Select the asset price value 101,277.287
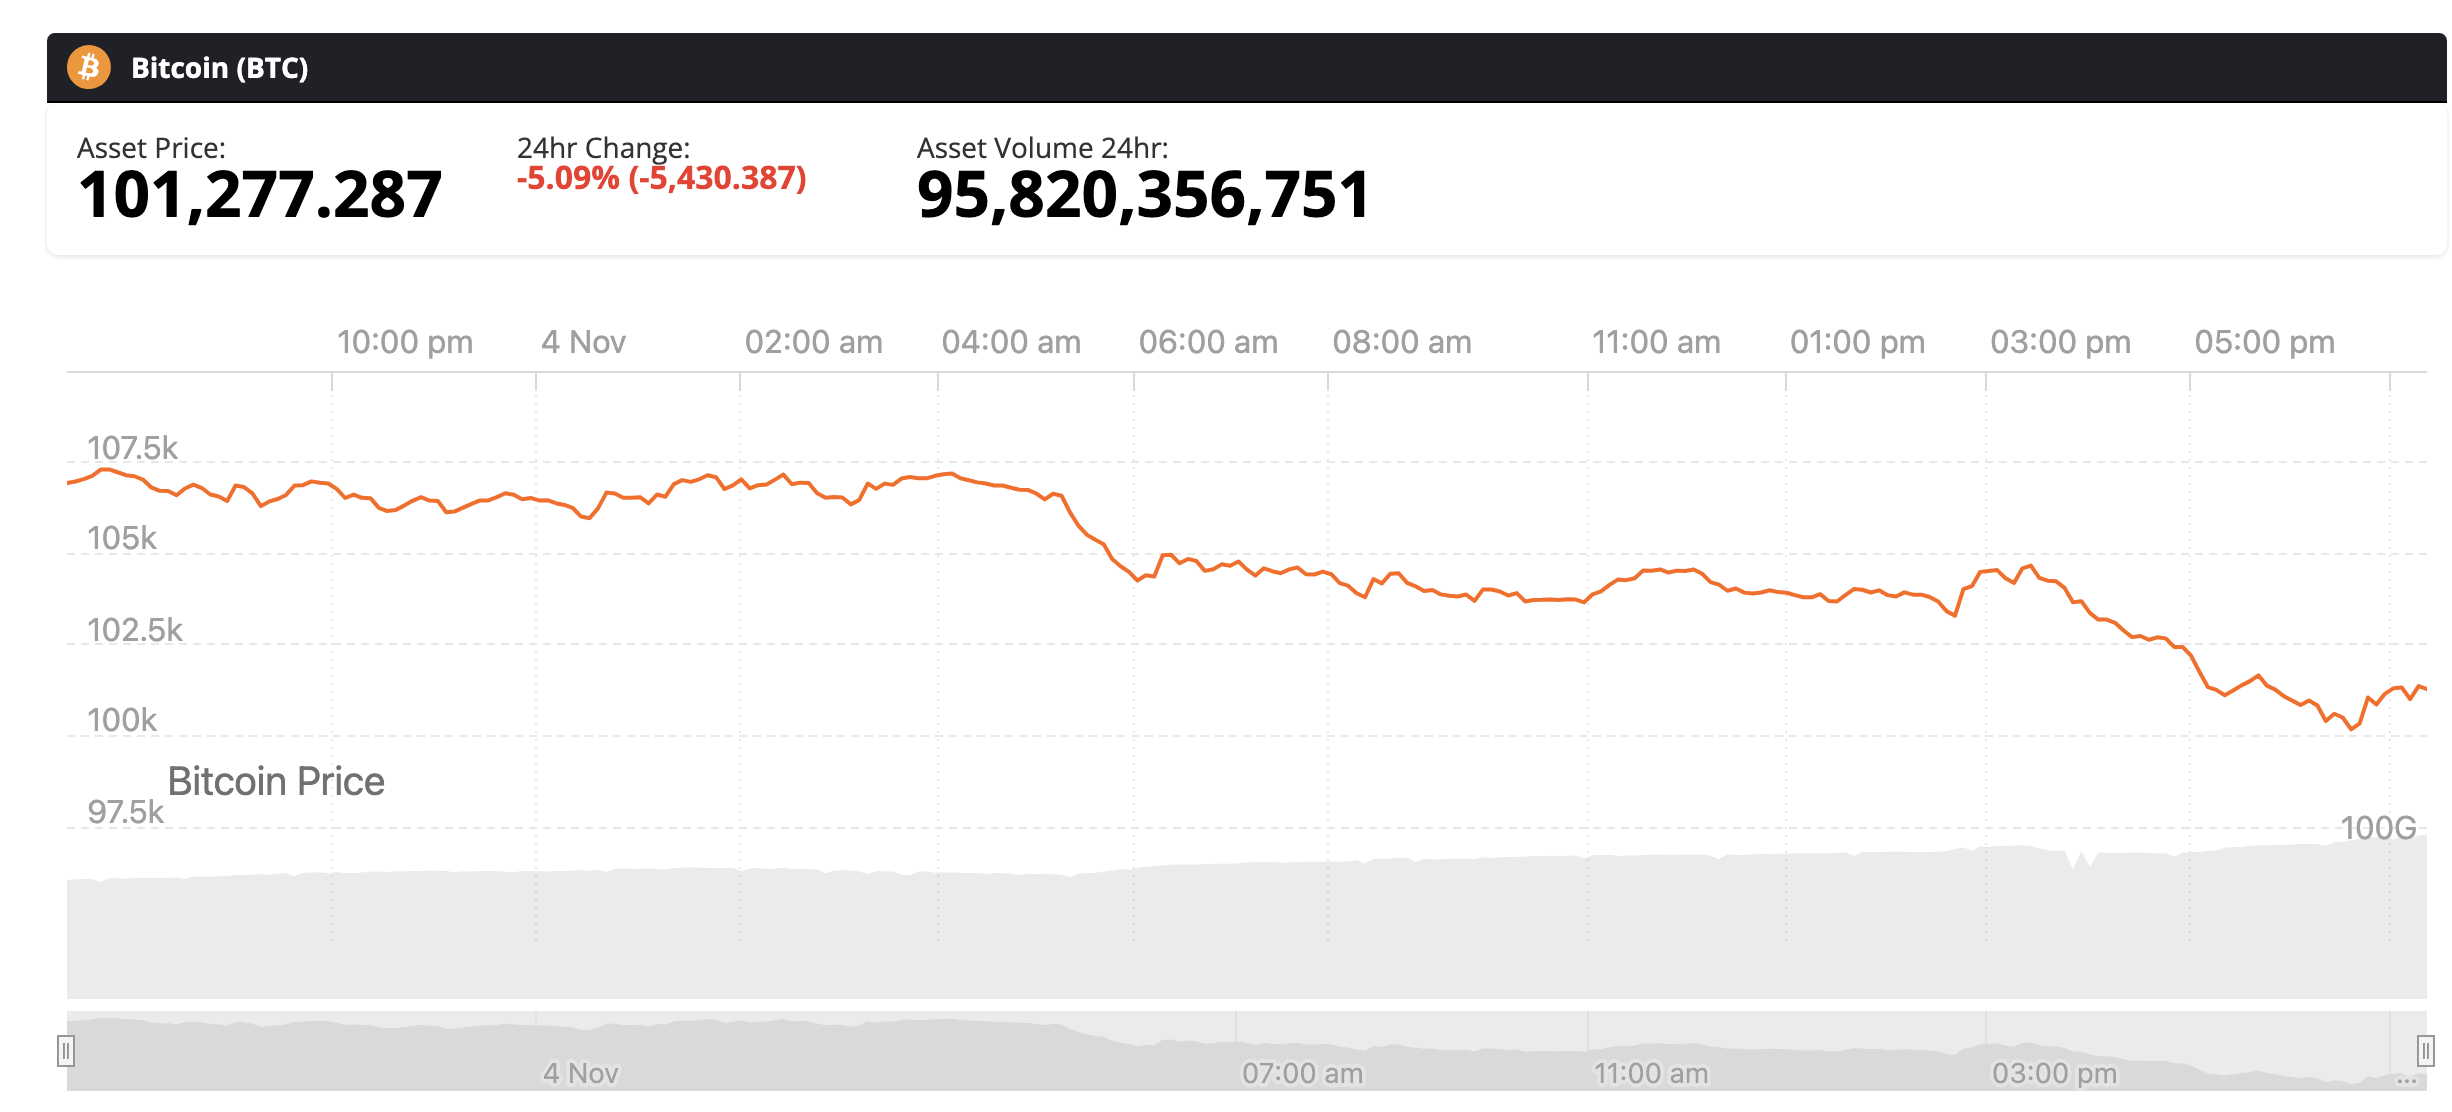 click(x=260, y=195)
